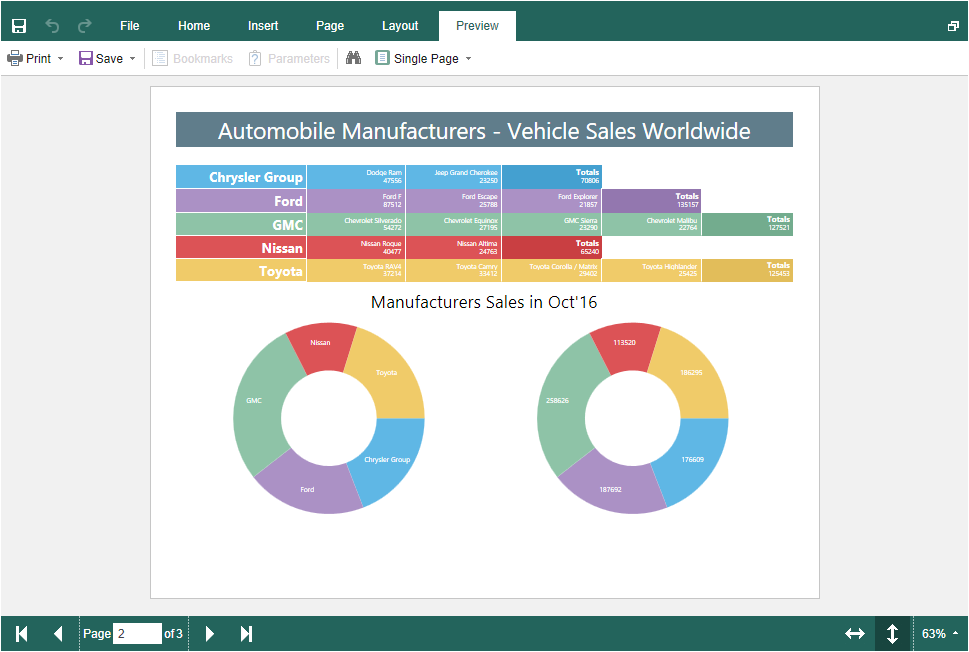The width and height of the screenshot is (969, 652).
Task: Expand the Save dropdown arrow
Action: tap(132, 59)
